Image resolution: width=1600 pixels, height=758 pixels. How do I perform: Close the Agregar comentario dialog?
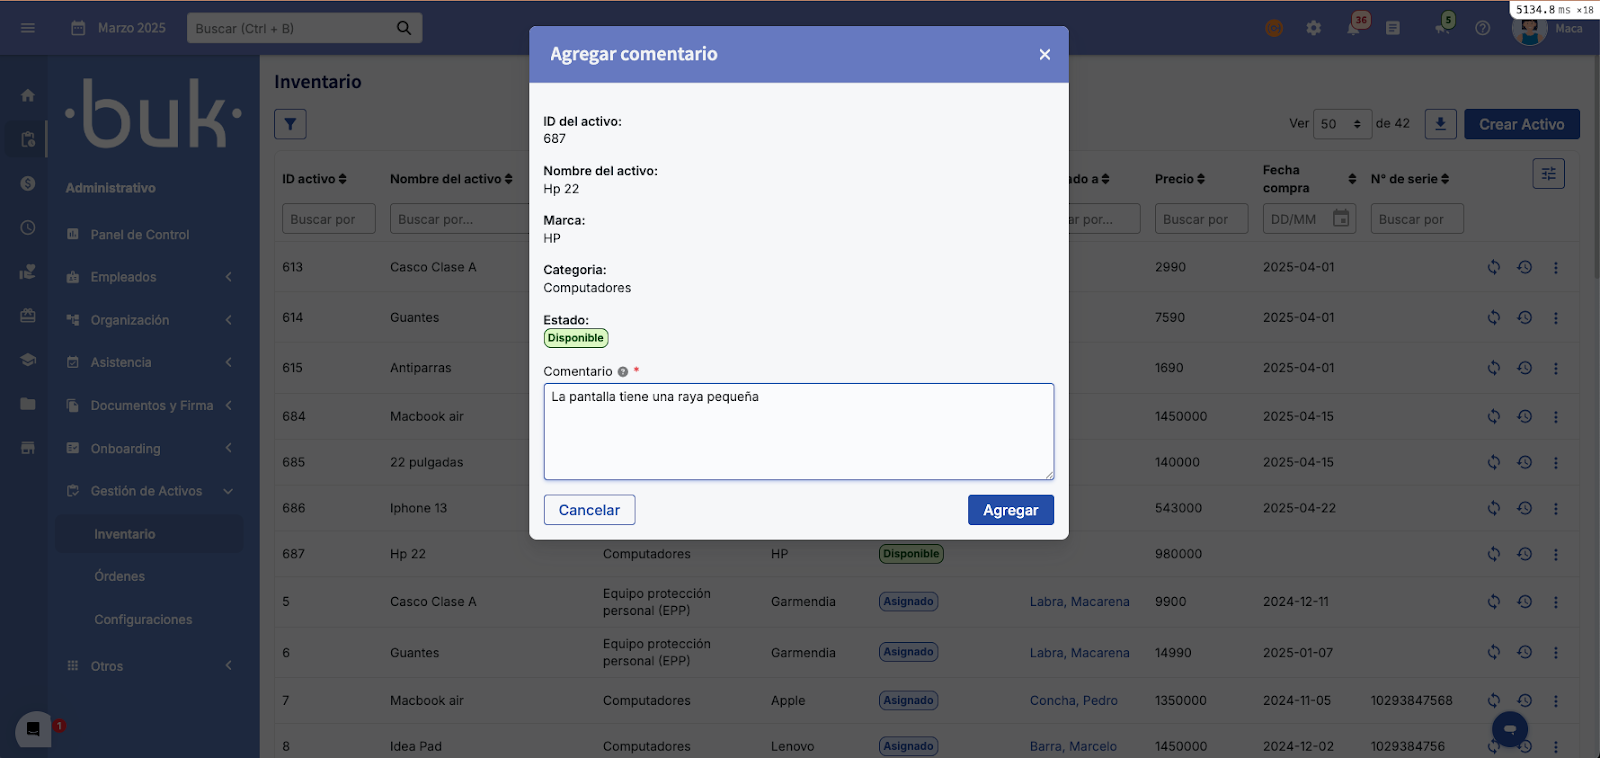click(1044, 54)
